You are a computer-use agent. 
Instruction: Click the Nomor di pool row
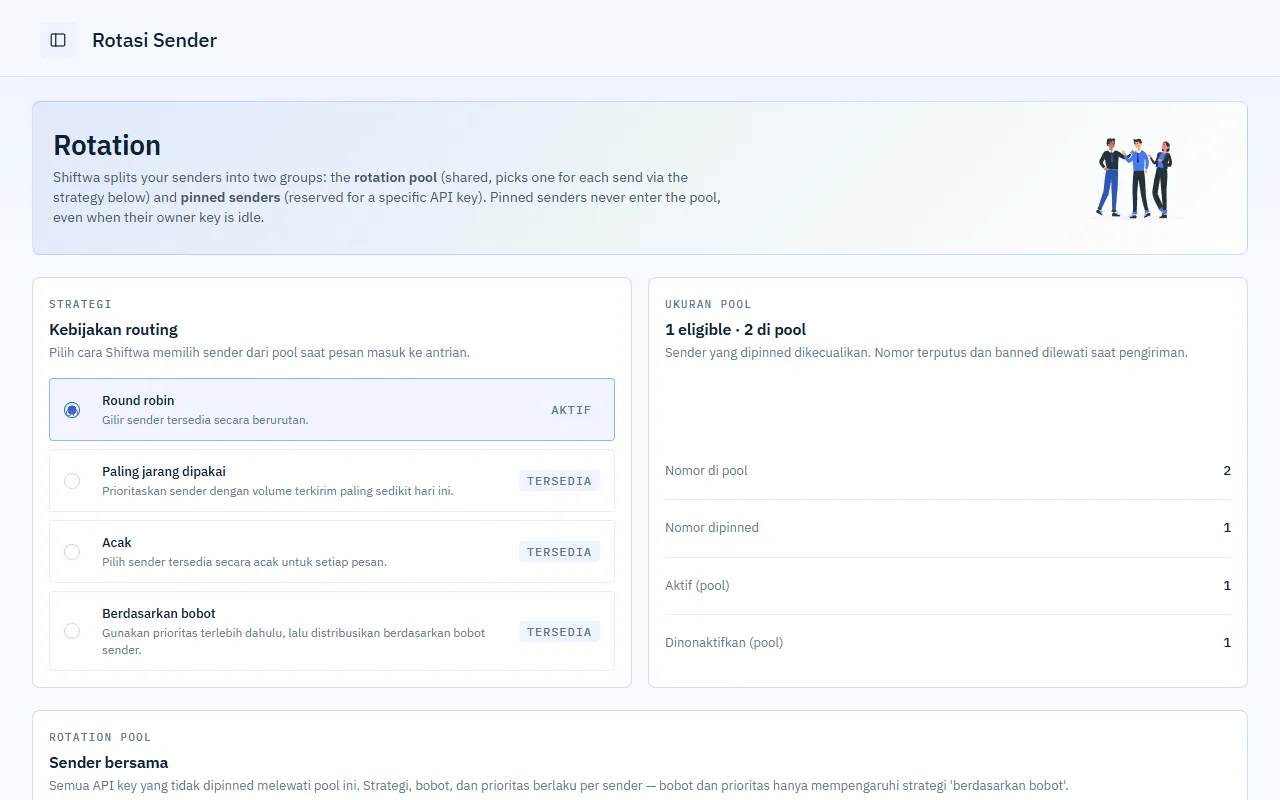point(948,471)
